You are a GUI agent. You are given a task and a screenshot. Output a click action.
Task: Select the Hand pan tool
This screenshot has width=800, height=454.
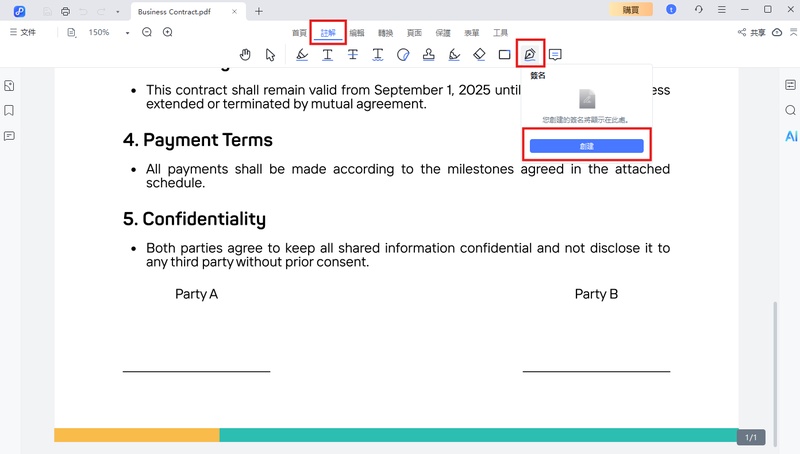pyautogui.click(x=245, y=54)
